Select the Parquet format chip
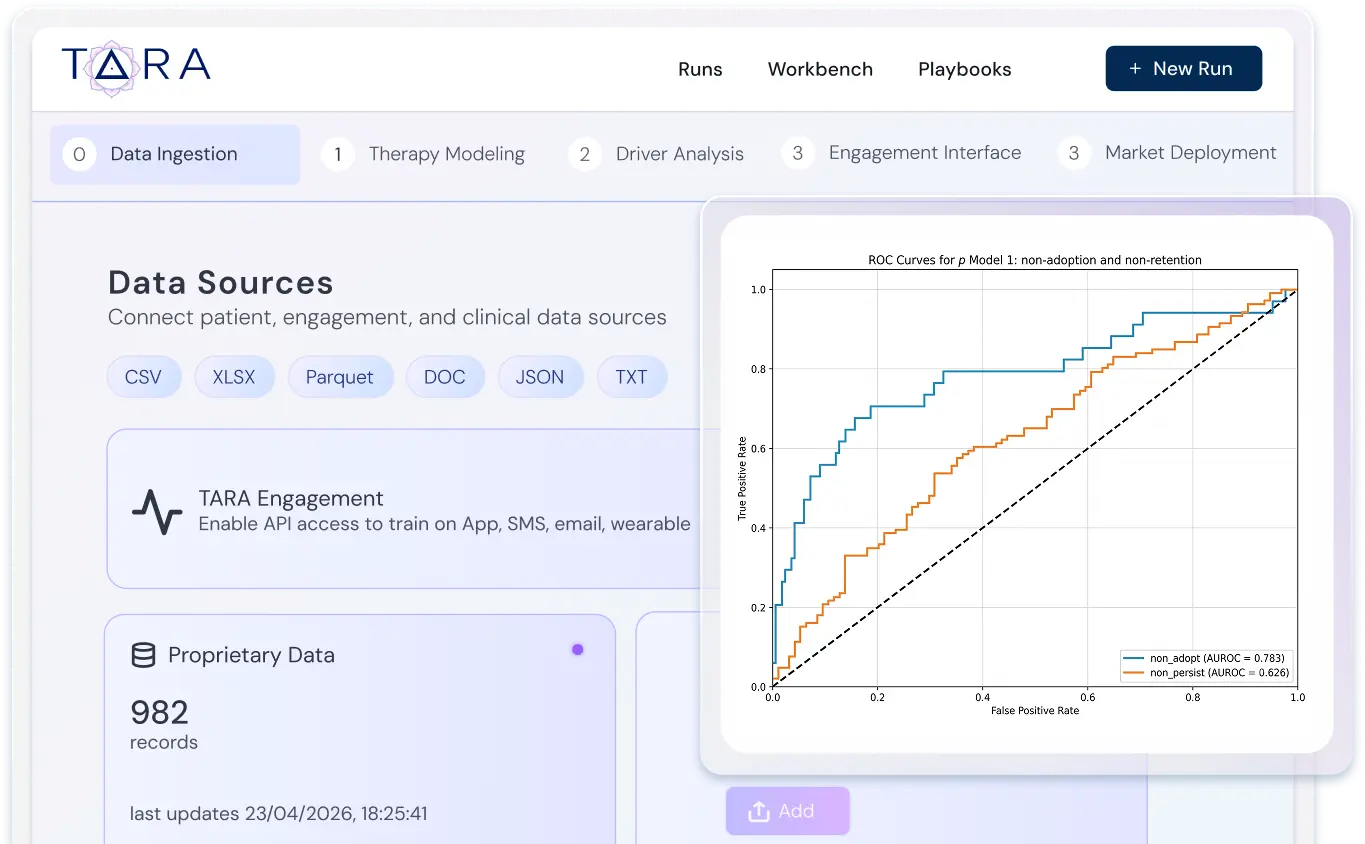Screen dimensions: 1365x844 (x=340, y=377)
